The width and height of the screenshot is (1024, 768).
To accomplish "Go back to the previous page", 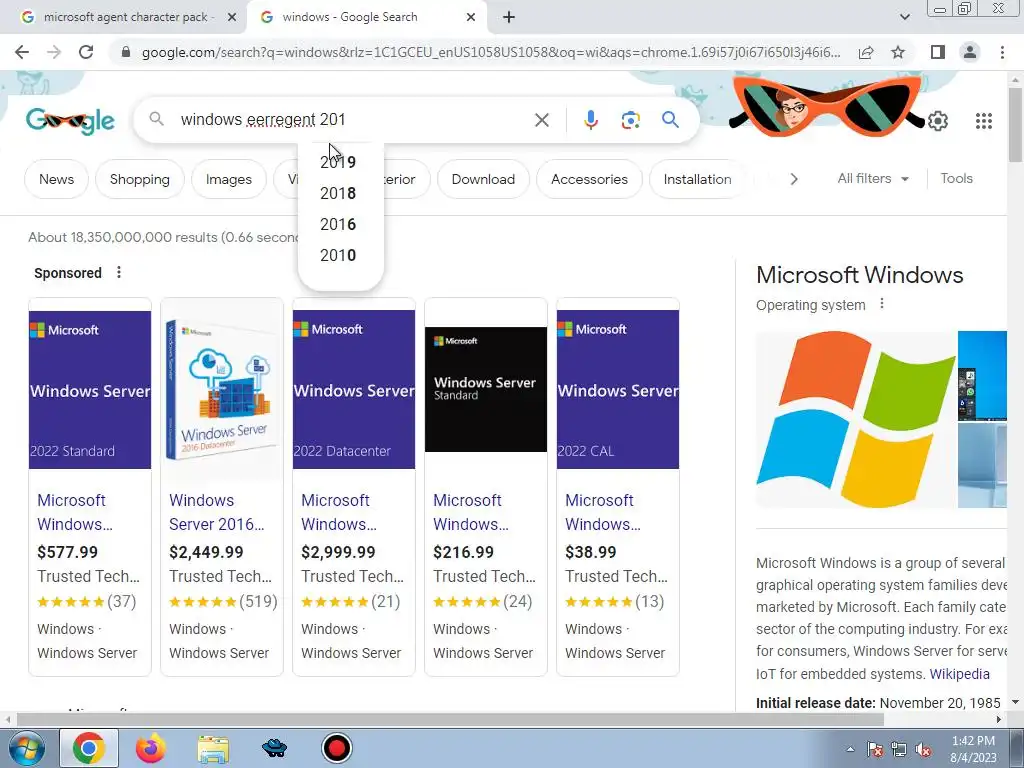I will click(x=22, y=52).
